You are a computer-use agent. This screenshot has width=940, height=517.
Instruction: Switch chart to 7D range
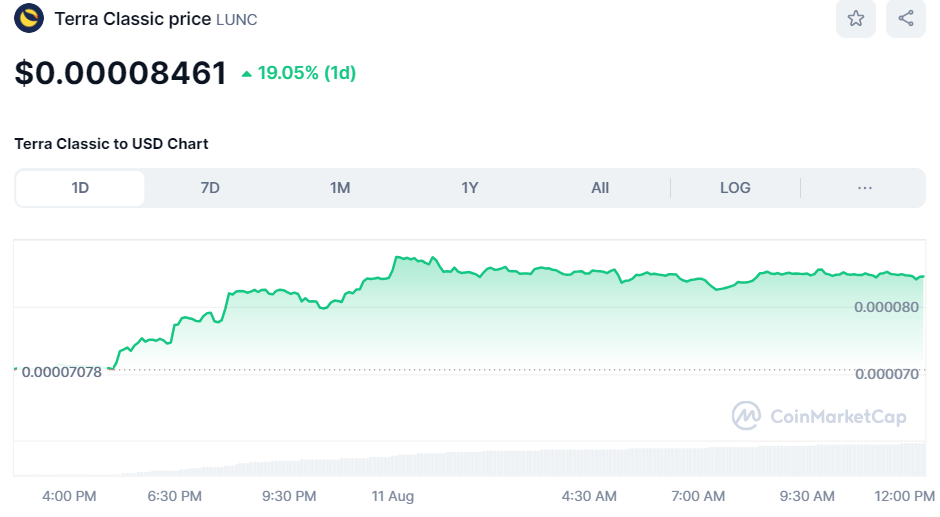tap(210, 188)
